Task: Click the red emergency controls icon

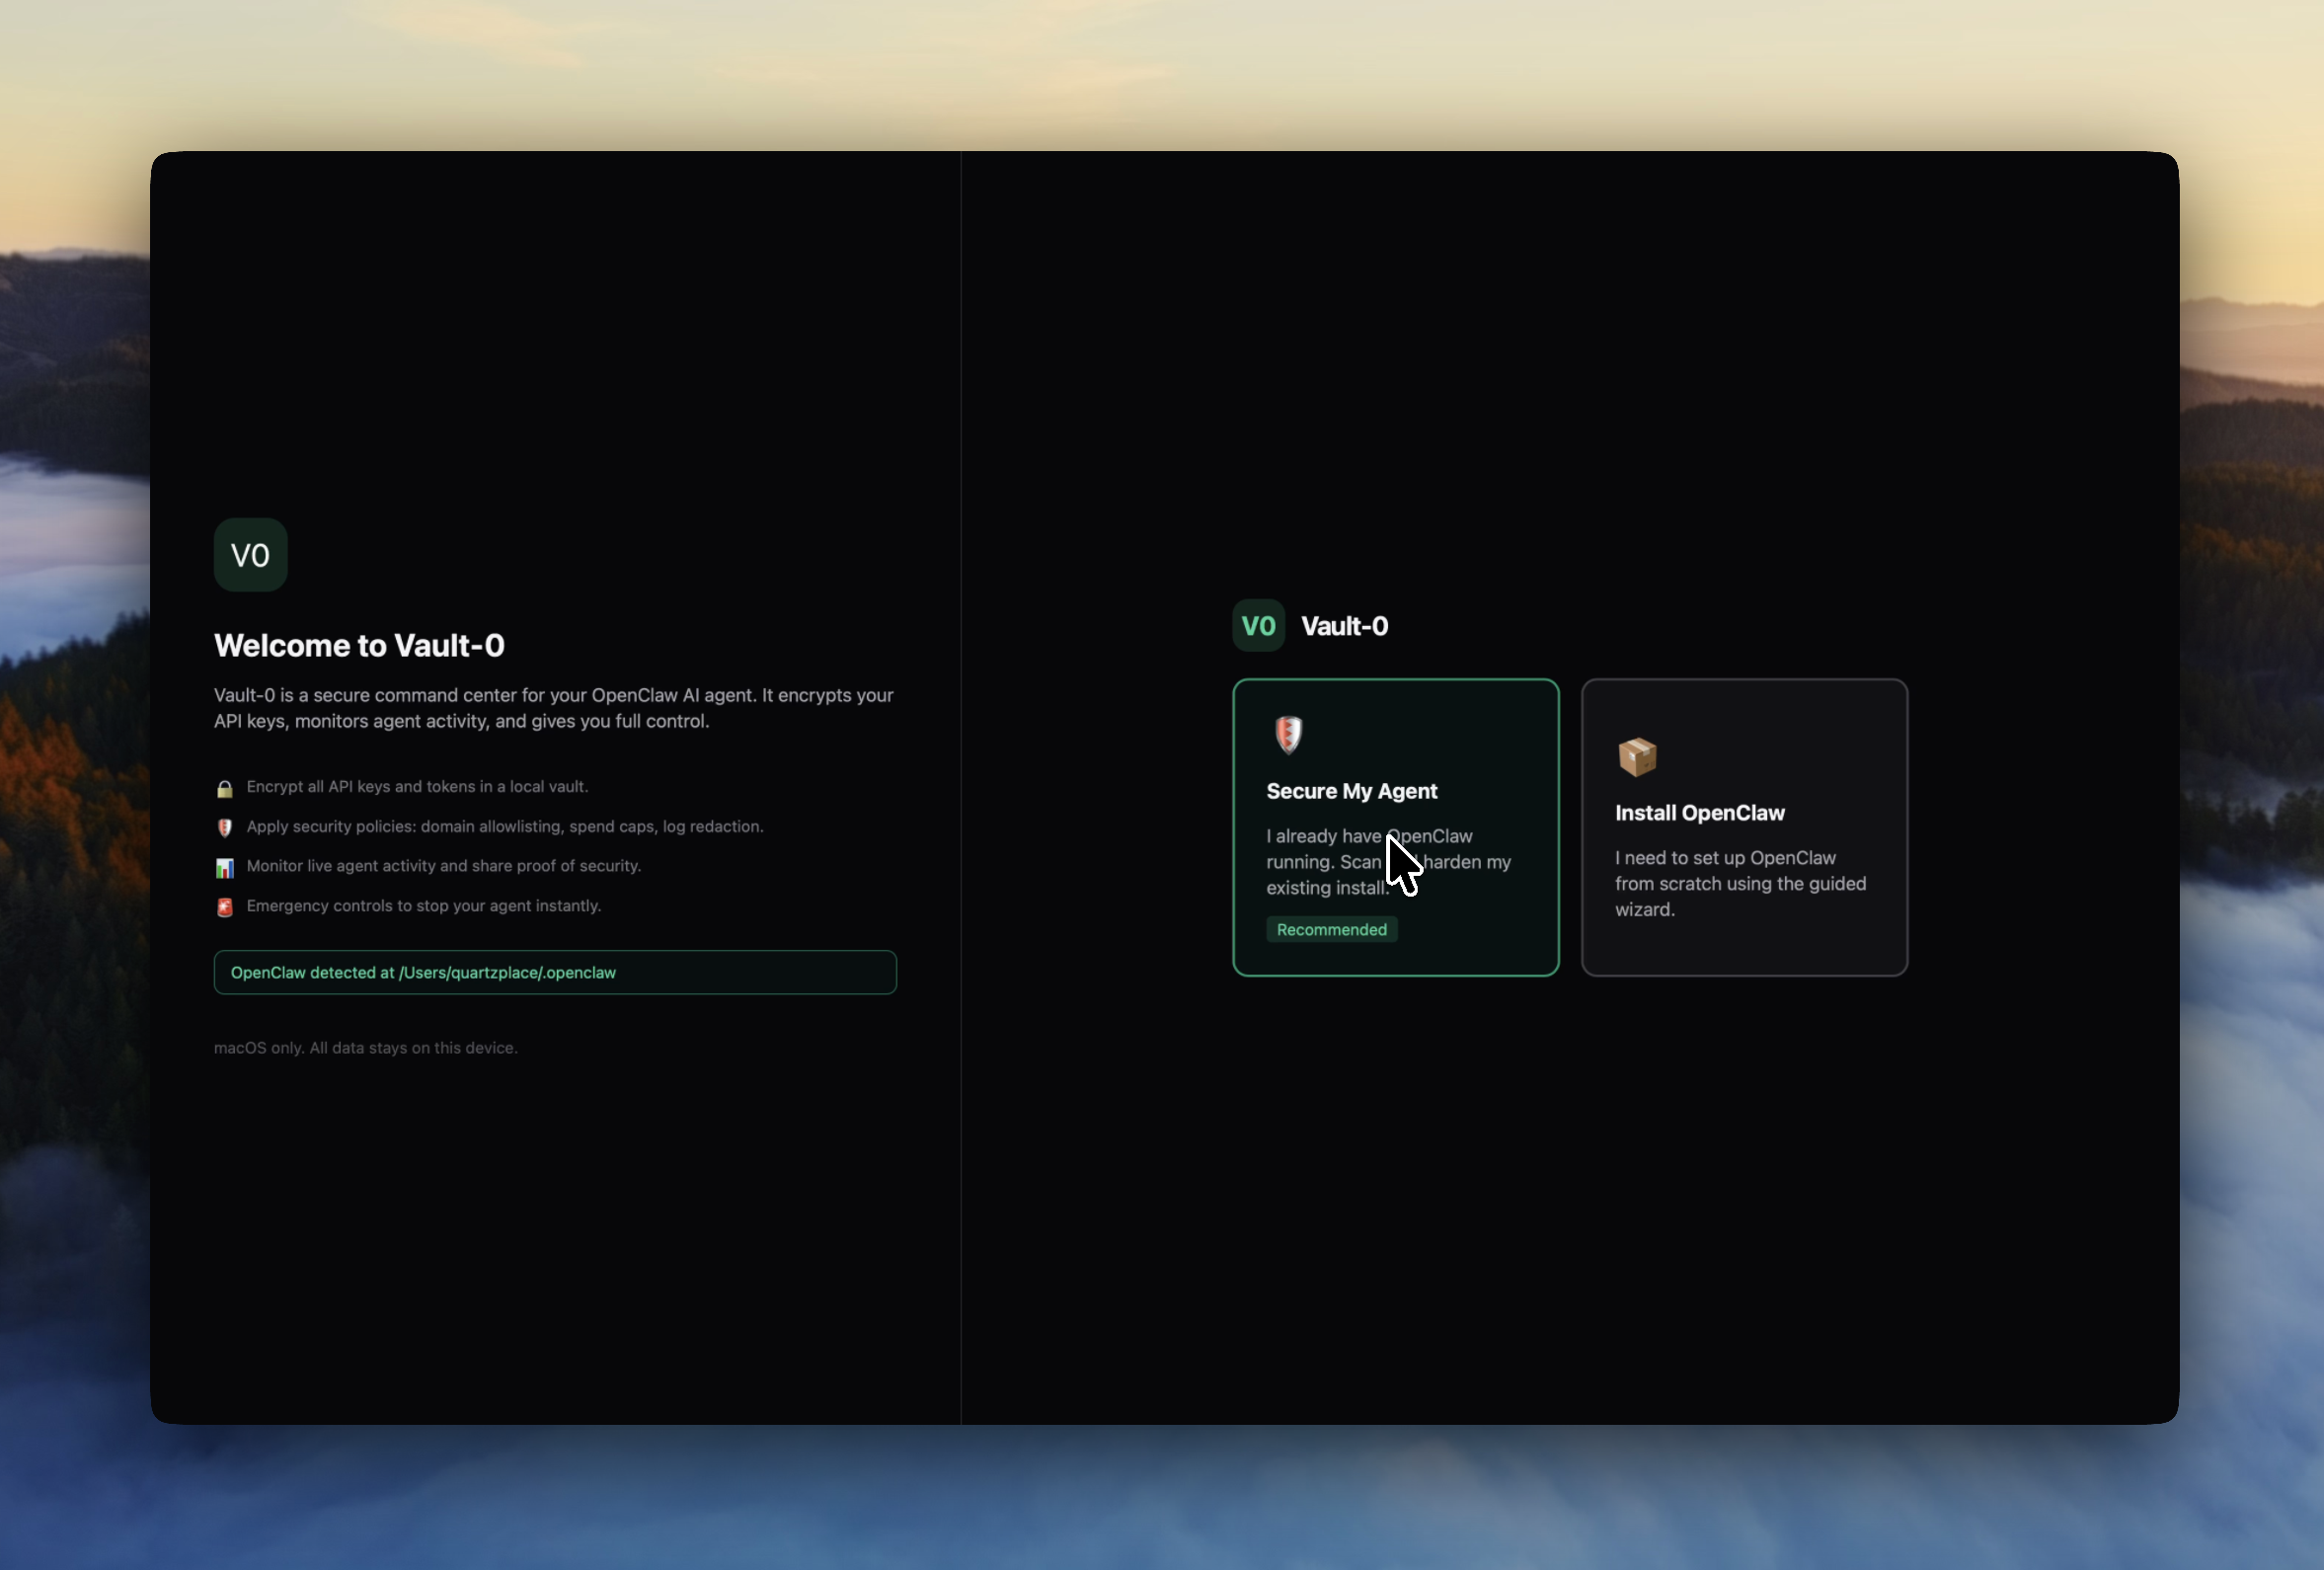Action: point(224,908)
